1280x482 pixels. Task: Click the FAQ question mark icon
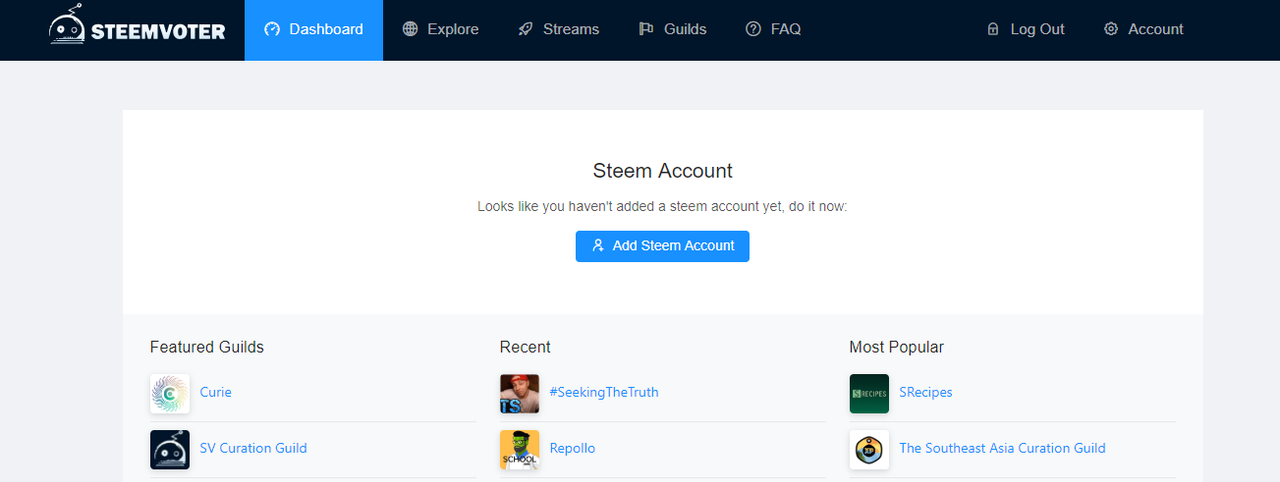point(753,29)
